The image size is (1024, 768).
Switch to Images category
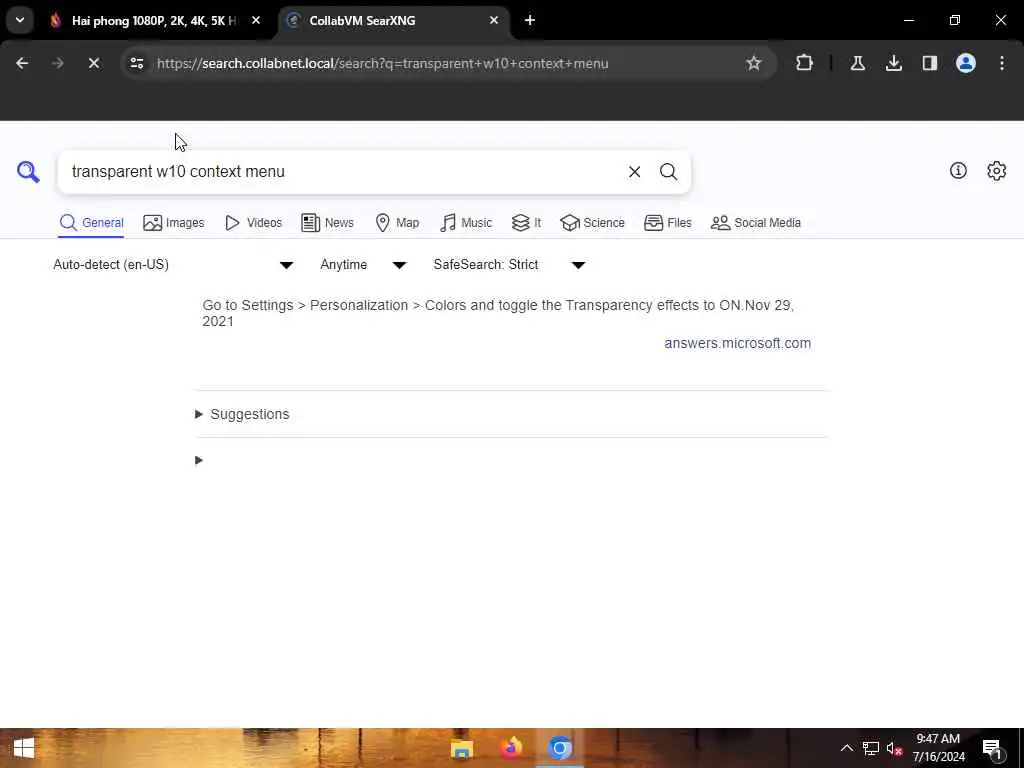(174, 223)
